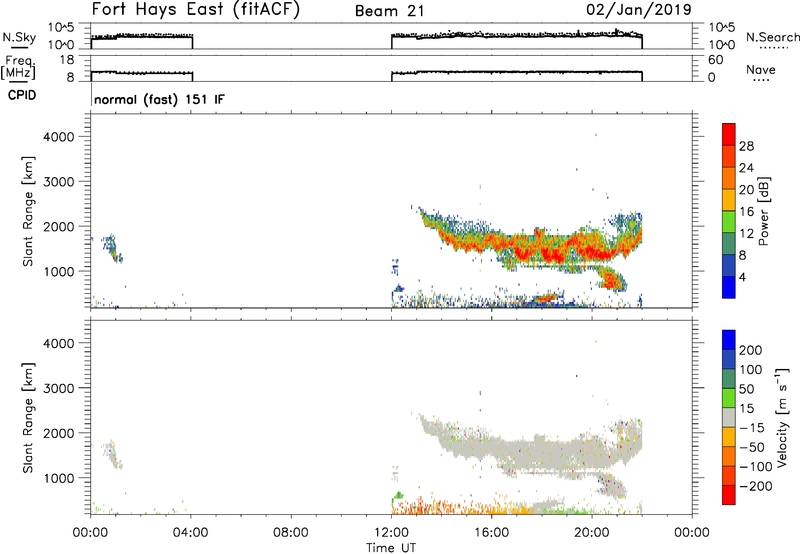Viewport: 800px width, 554px height.
Task: Click the '60' tick on Nave axis
Action: click(x=716, y=60)
